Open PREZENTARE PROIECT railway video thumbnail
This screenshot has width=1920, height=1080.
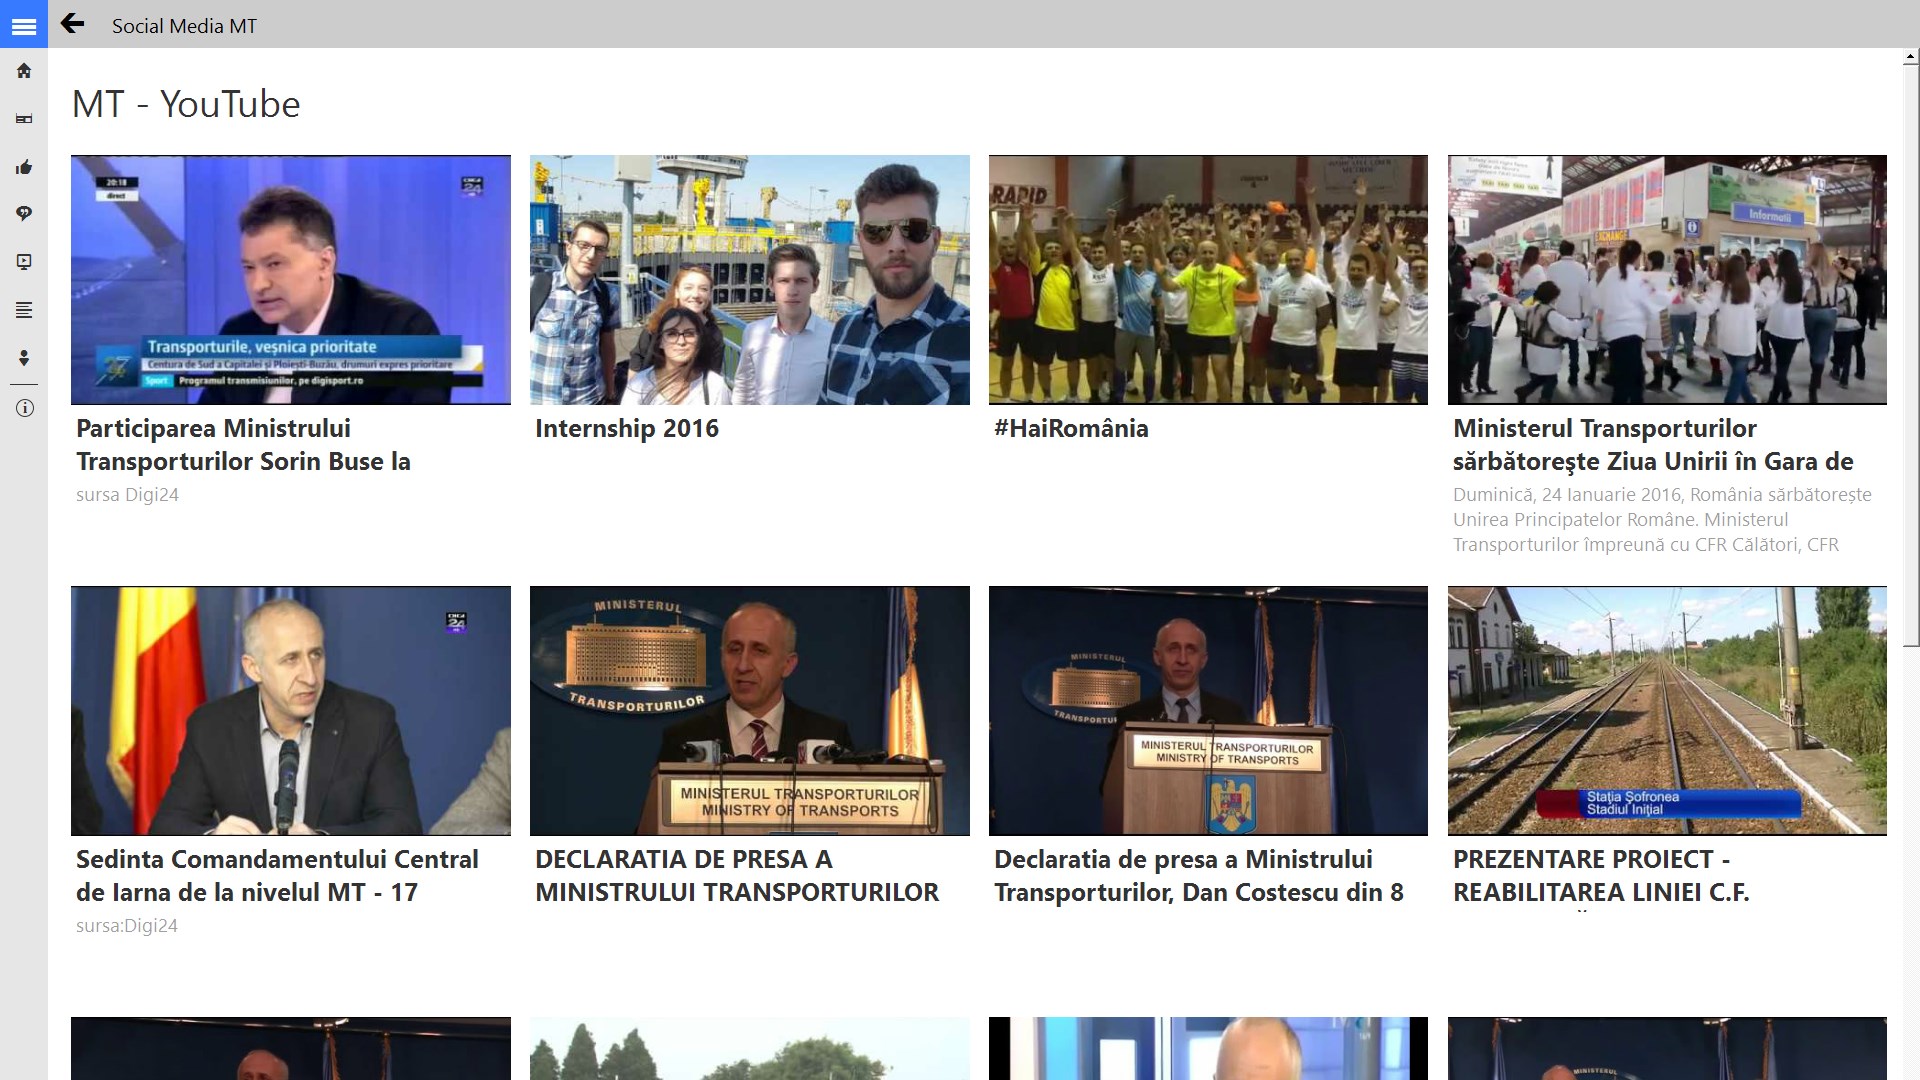(x=1667, y=710)
